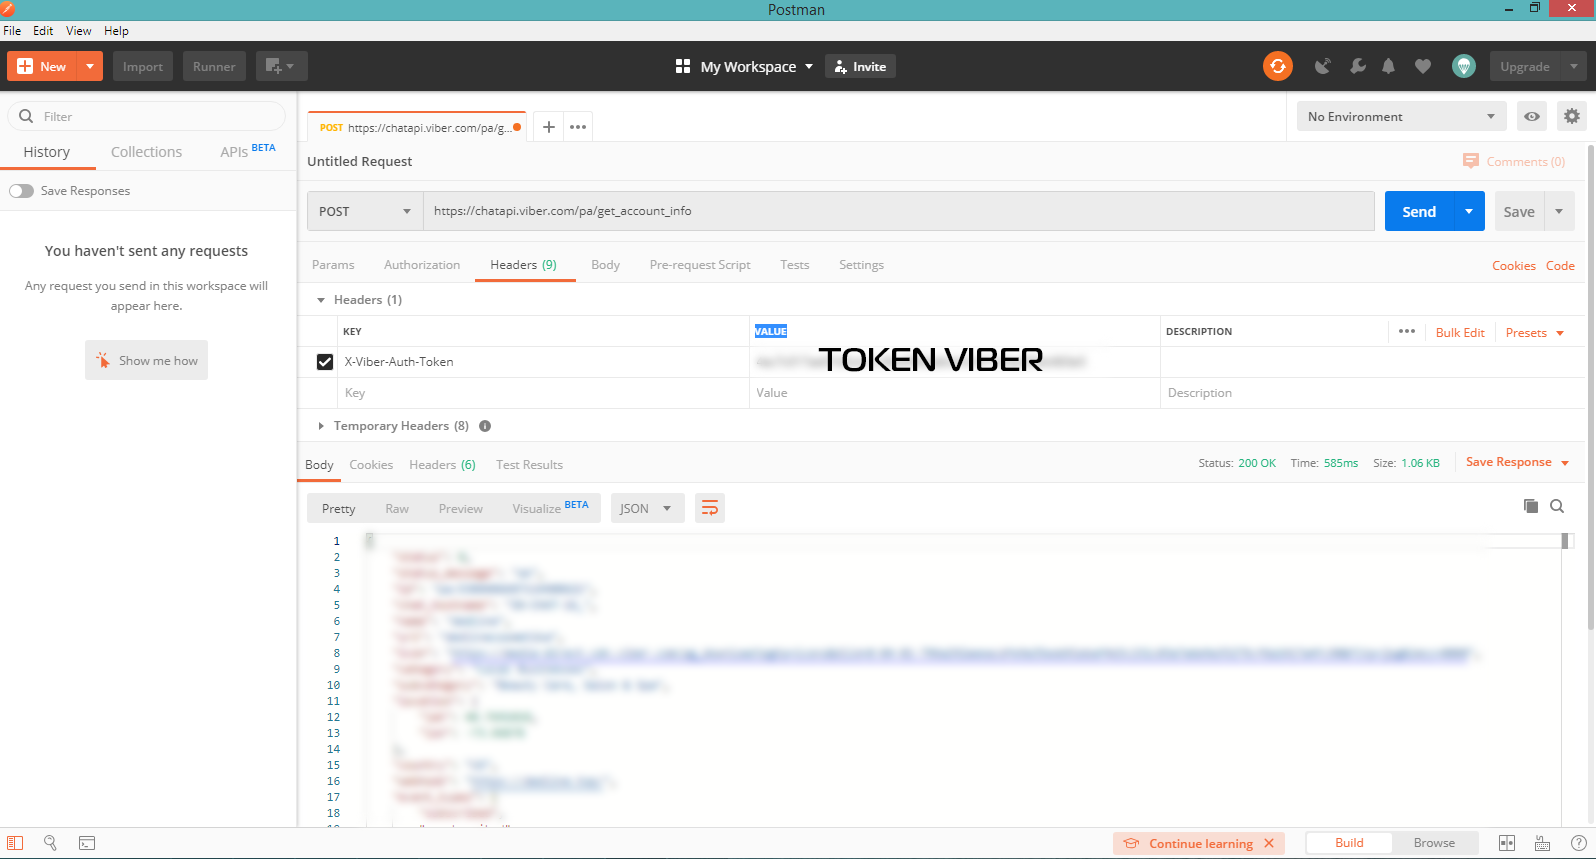The height and width of the screenshot is (859, 1596).
Task: Open the File menu
Action: tap(12, 31)
